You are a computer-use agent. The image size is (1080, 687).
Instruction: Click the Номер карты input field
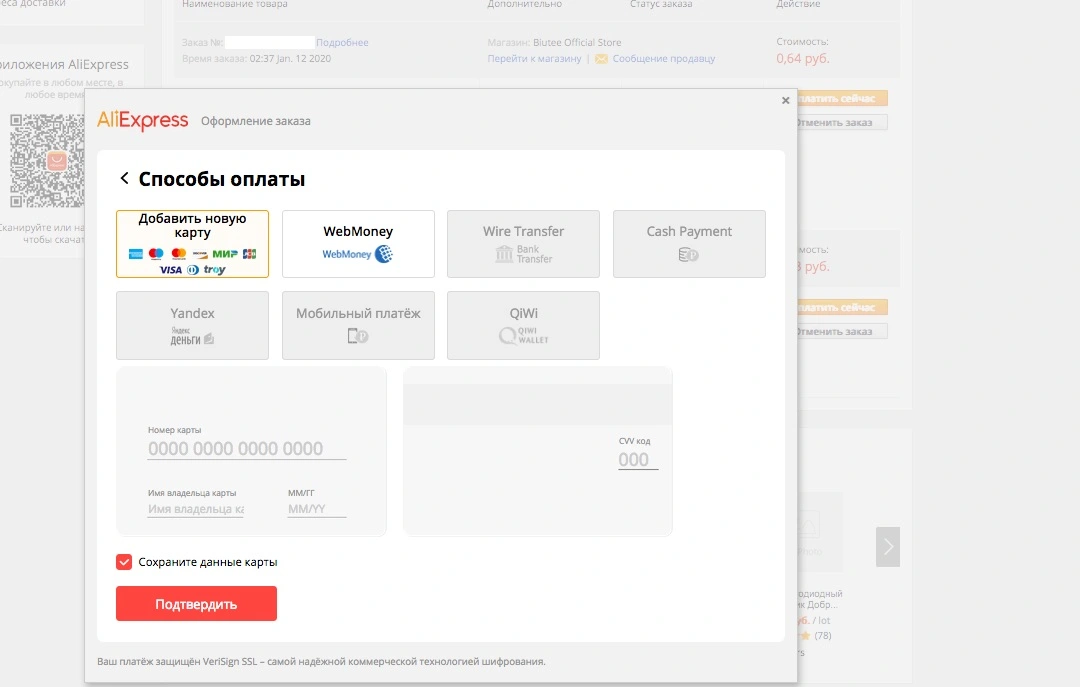click(x=247, y=449)
